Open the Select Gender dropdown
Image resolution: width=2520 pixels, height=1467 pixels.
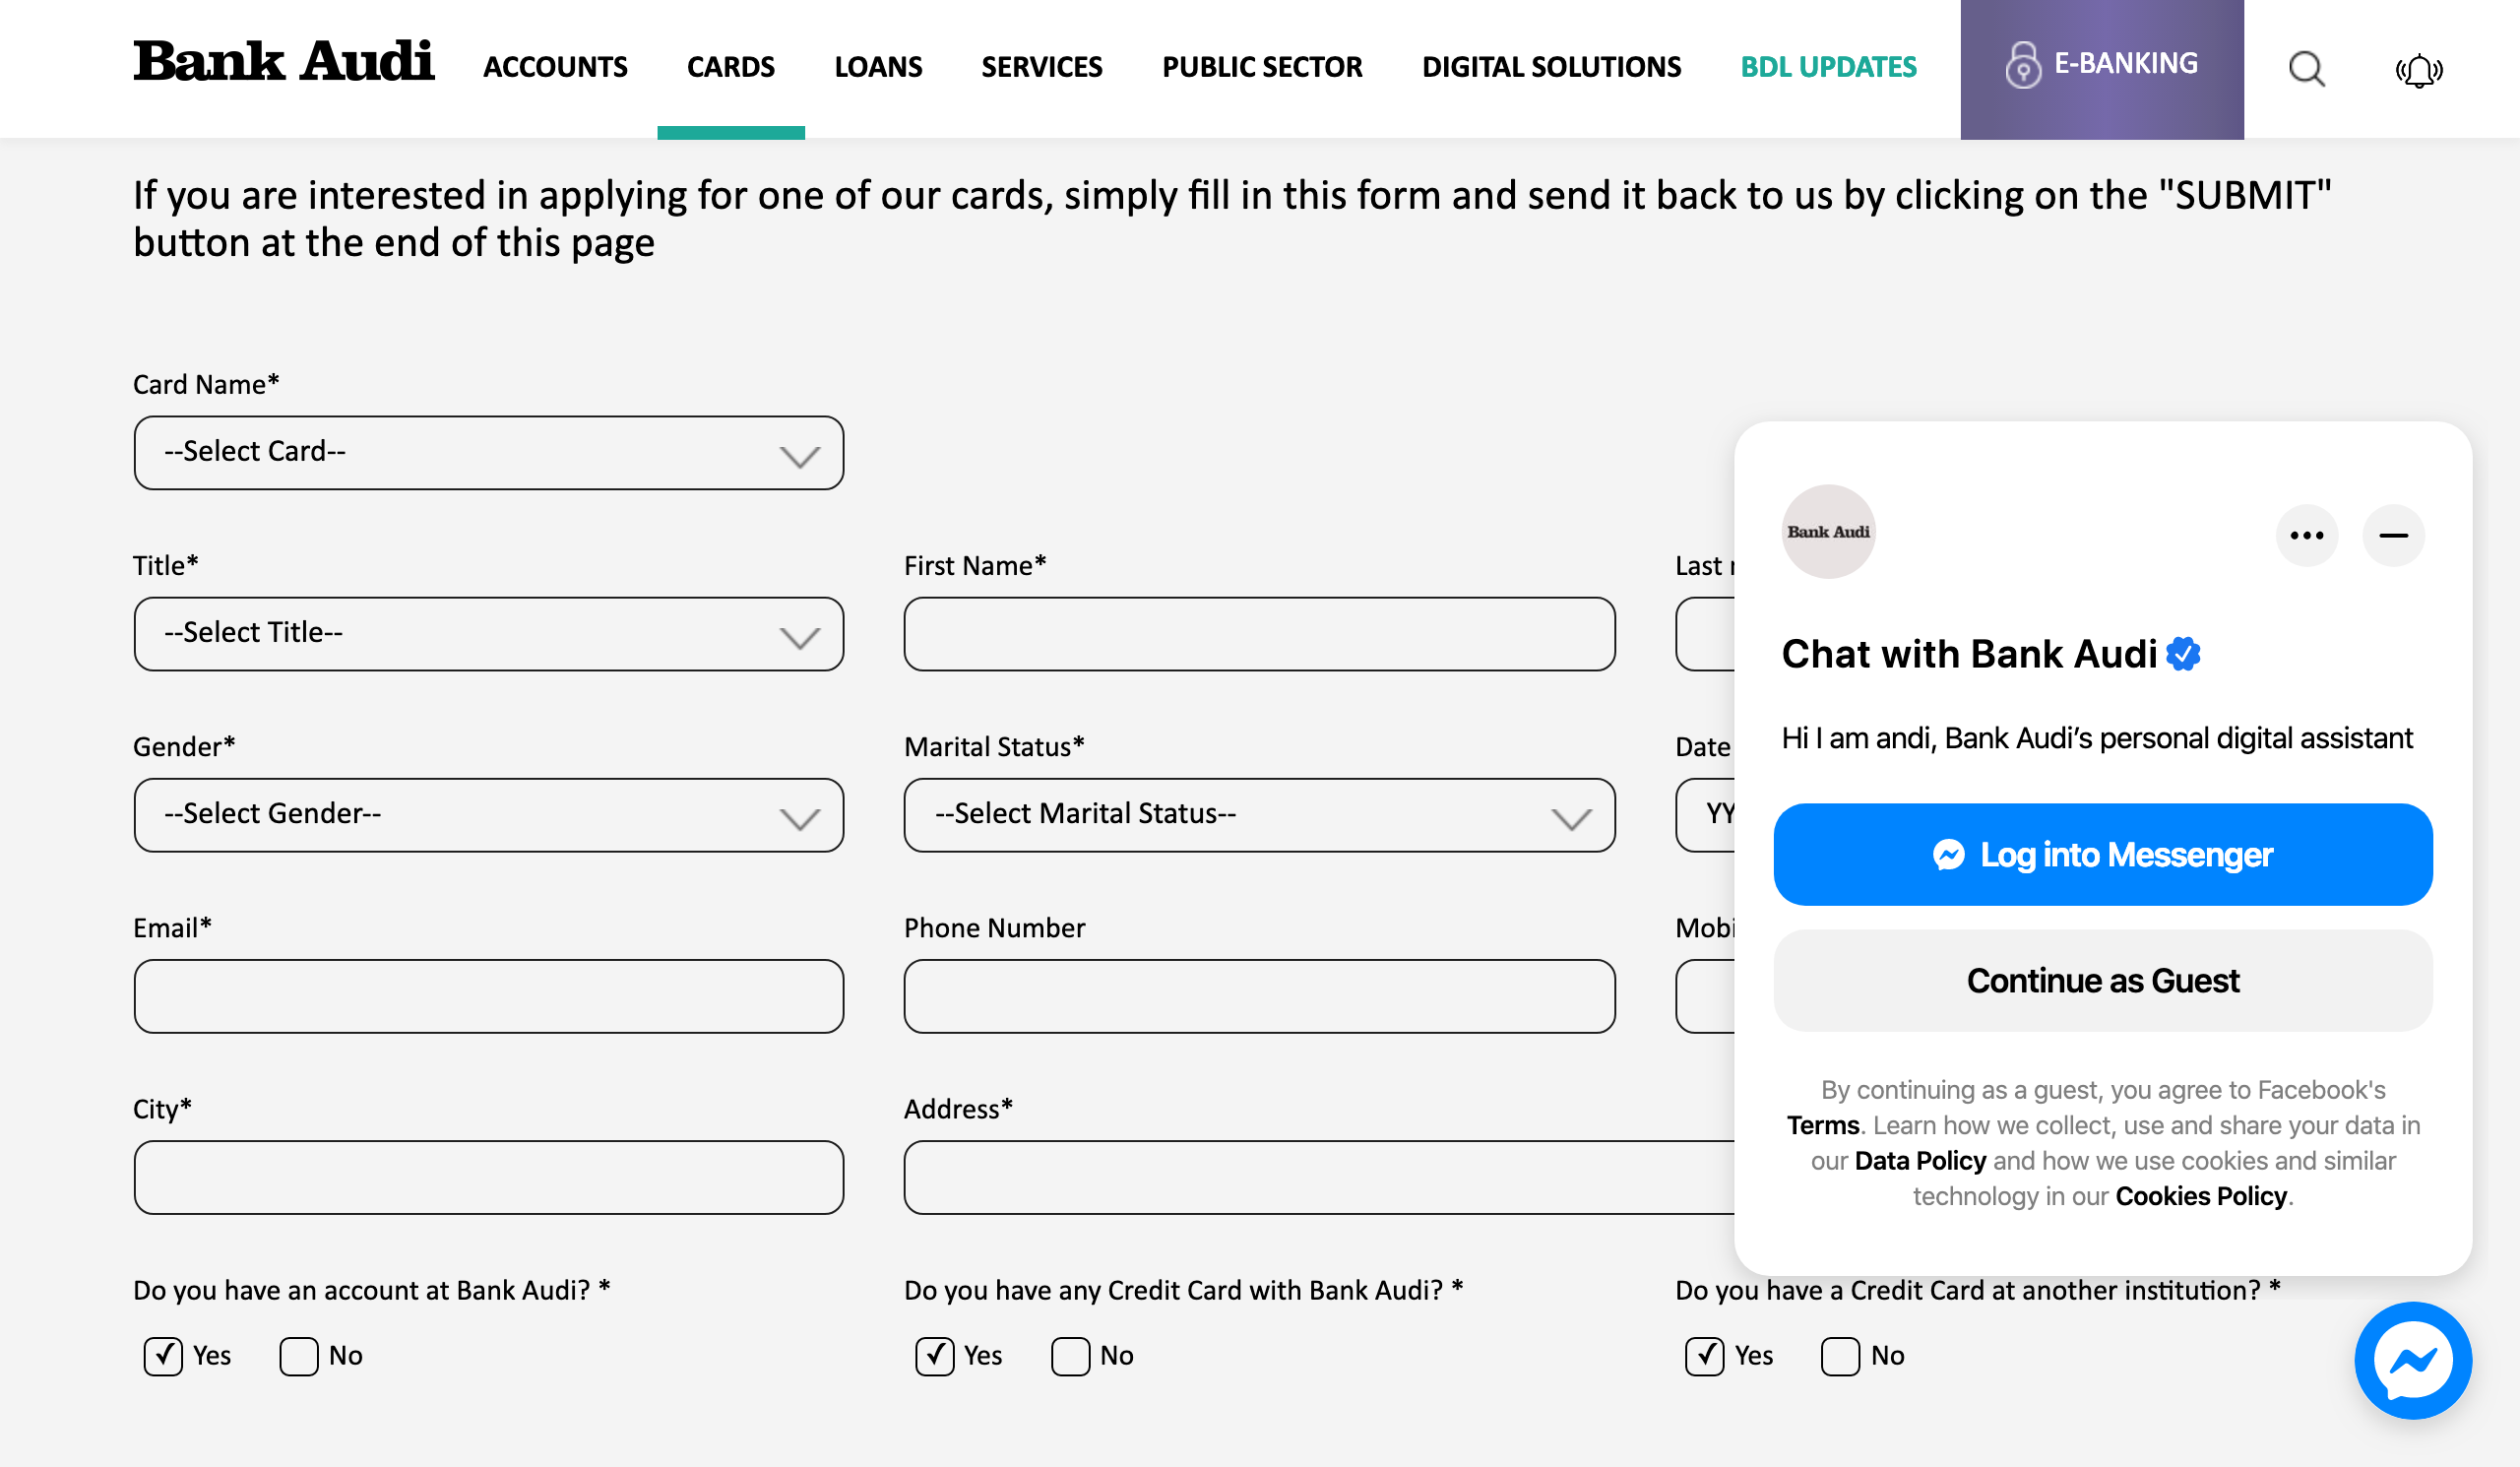pos(488,815)
